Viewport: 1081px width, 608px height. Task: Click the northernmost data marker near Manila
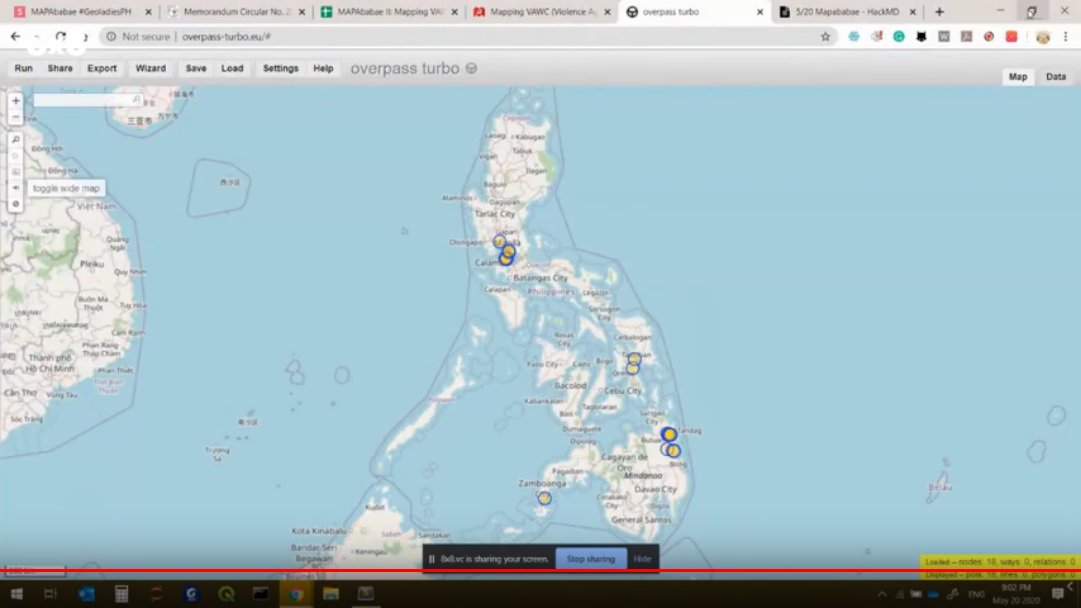(x=499, y=241)
